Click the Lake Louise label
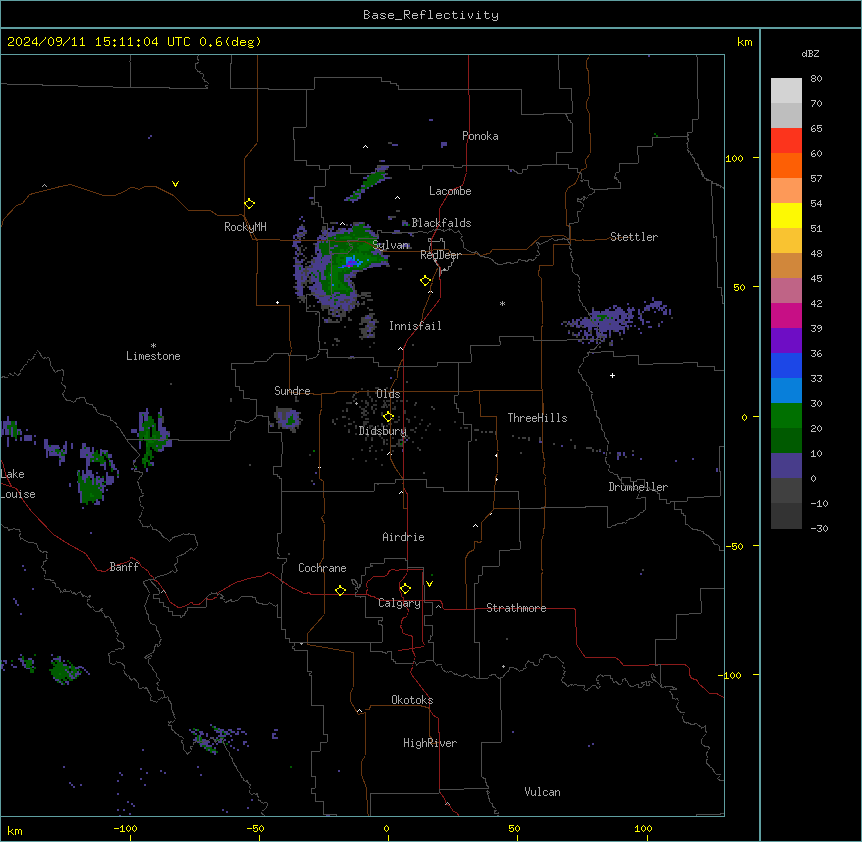Viewport: 862px width, 842px height. 16,484
